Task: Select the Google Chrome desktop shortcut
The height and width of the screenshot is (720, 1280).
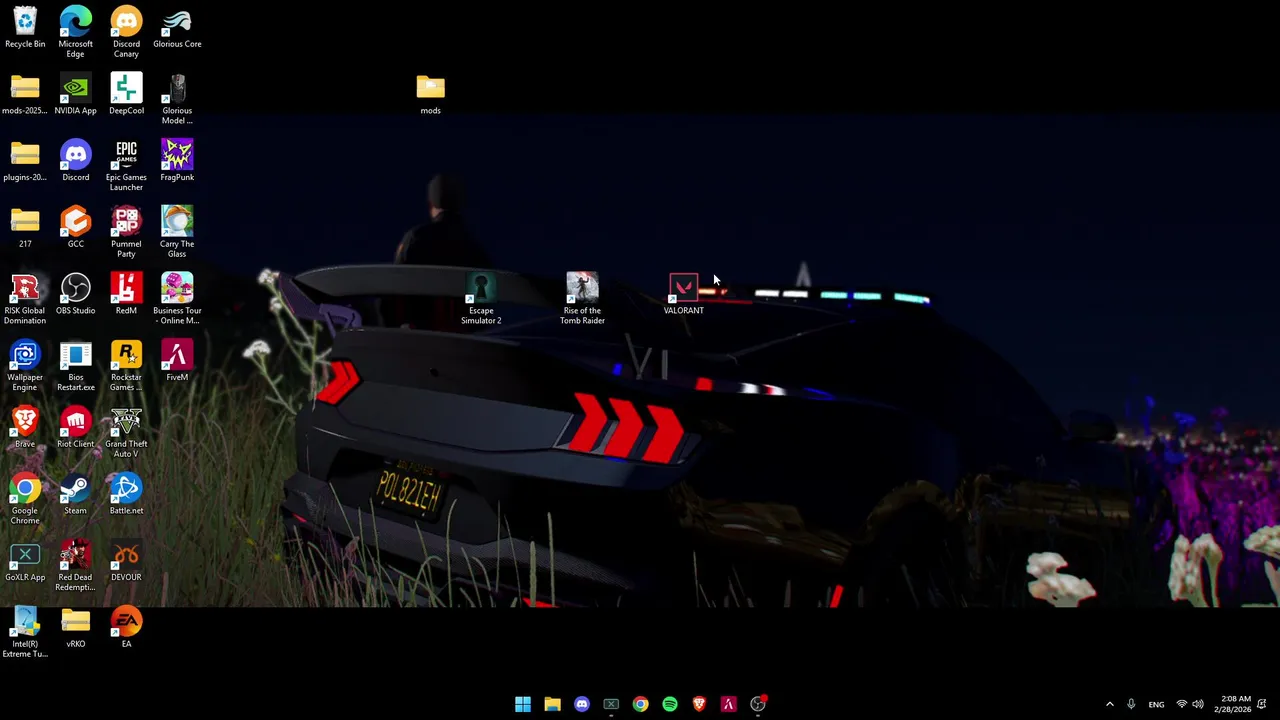Action: click(x=25, y=500)
